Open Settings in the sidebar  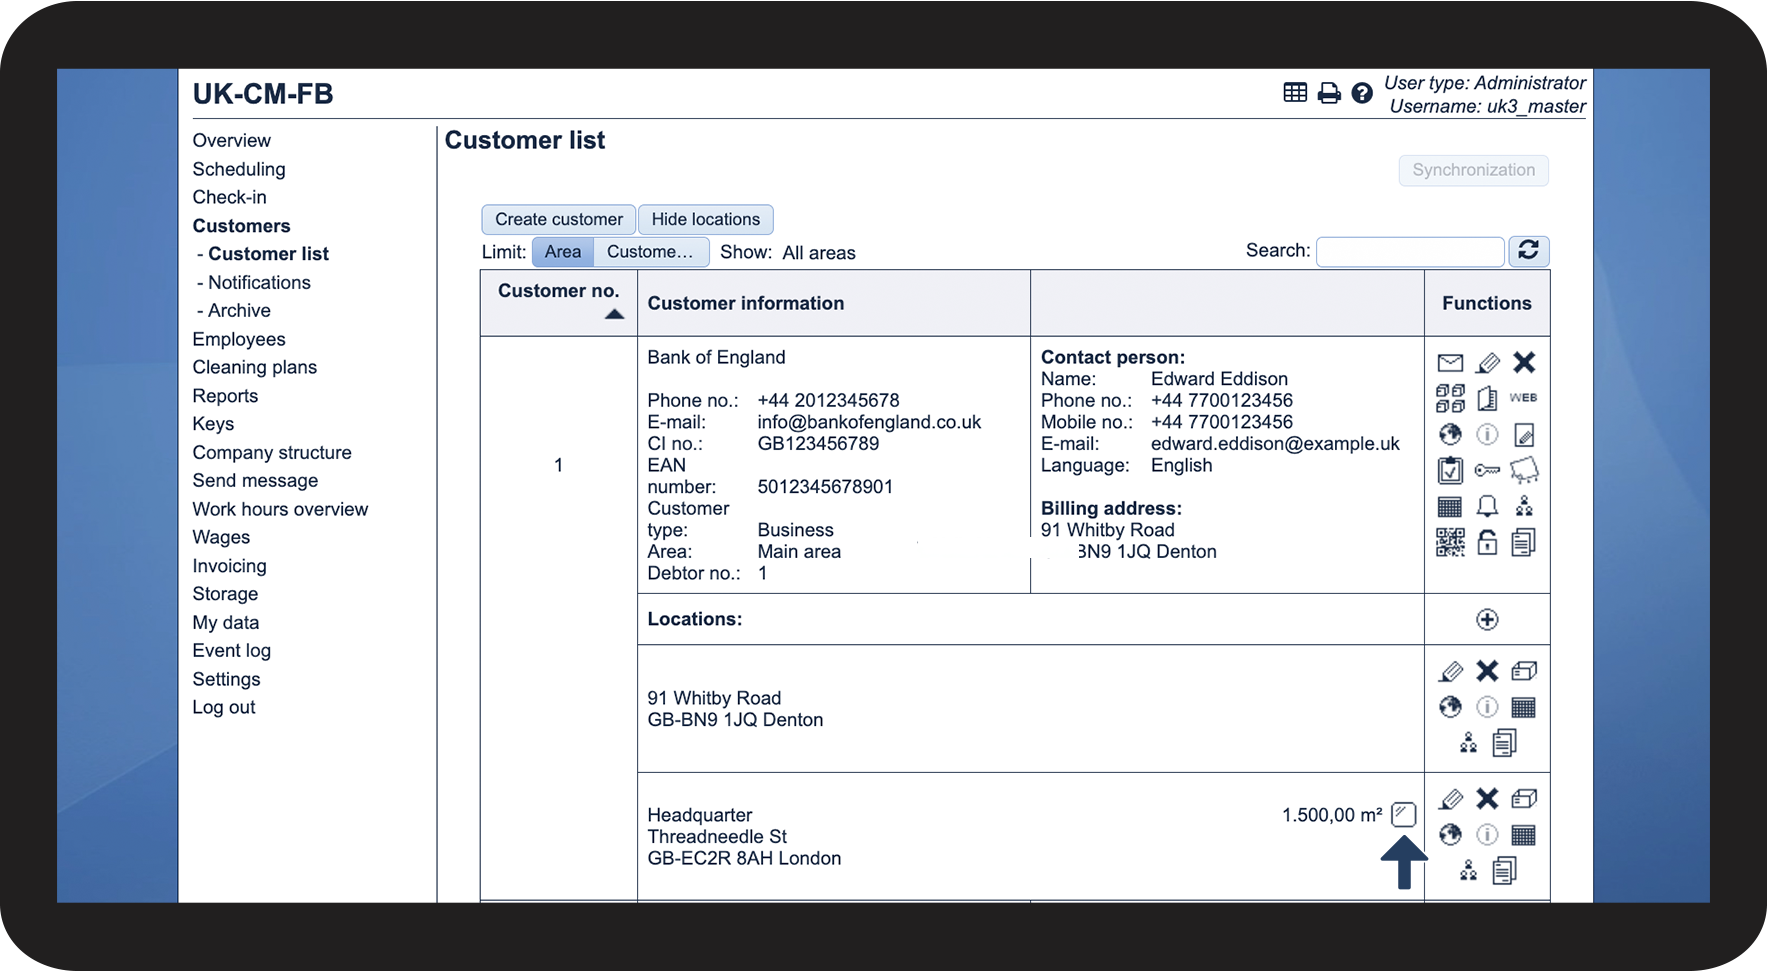pos(226,679)
